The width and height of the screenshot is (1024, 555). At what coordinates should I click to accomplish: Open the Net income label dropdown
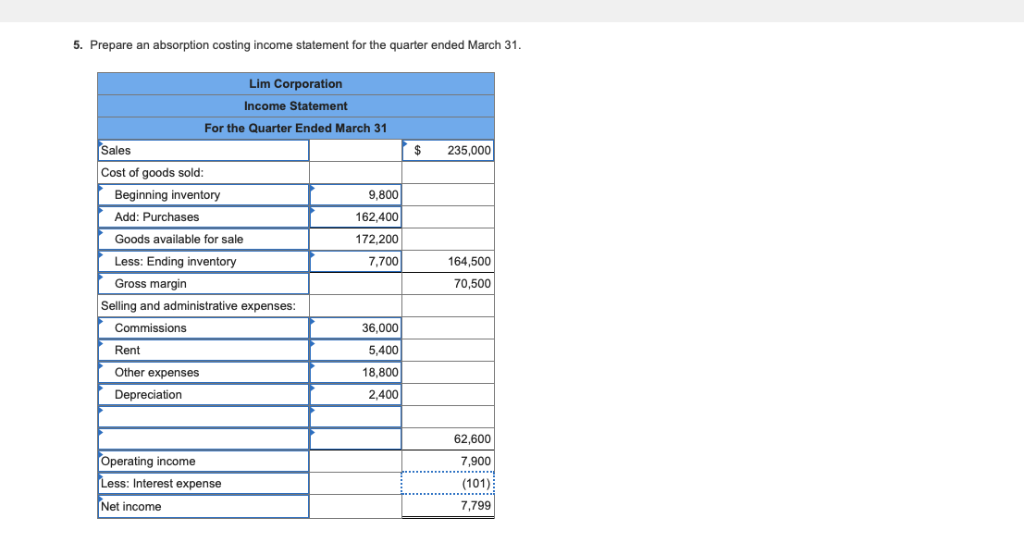[204, 506]
